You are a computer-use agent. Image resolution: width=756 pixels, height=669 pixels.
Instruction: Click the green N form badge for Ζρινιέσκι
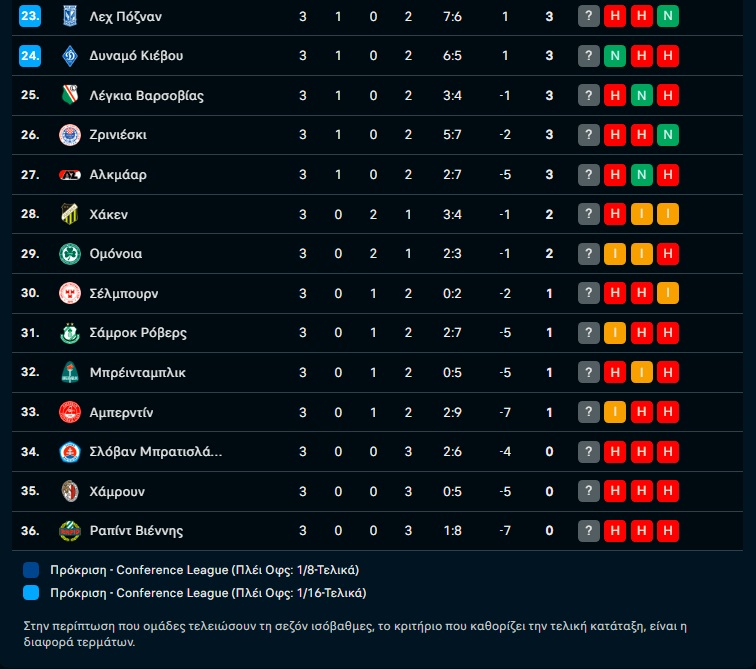(668, 135)
